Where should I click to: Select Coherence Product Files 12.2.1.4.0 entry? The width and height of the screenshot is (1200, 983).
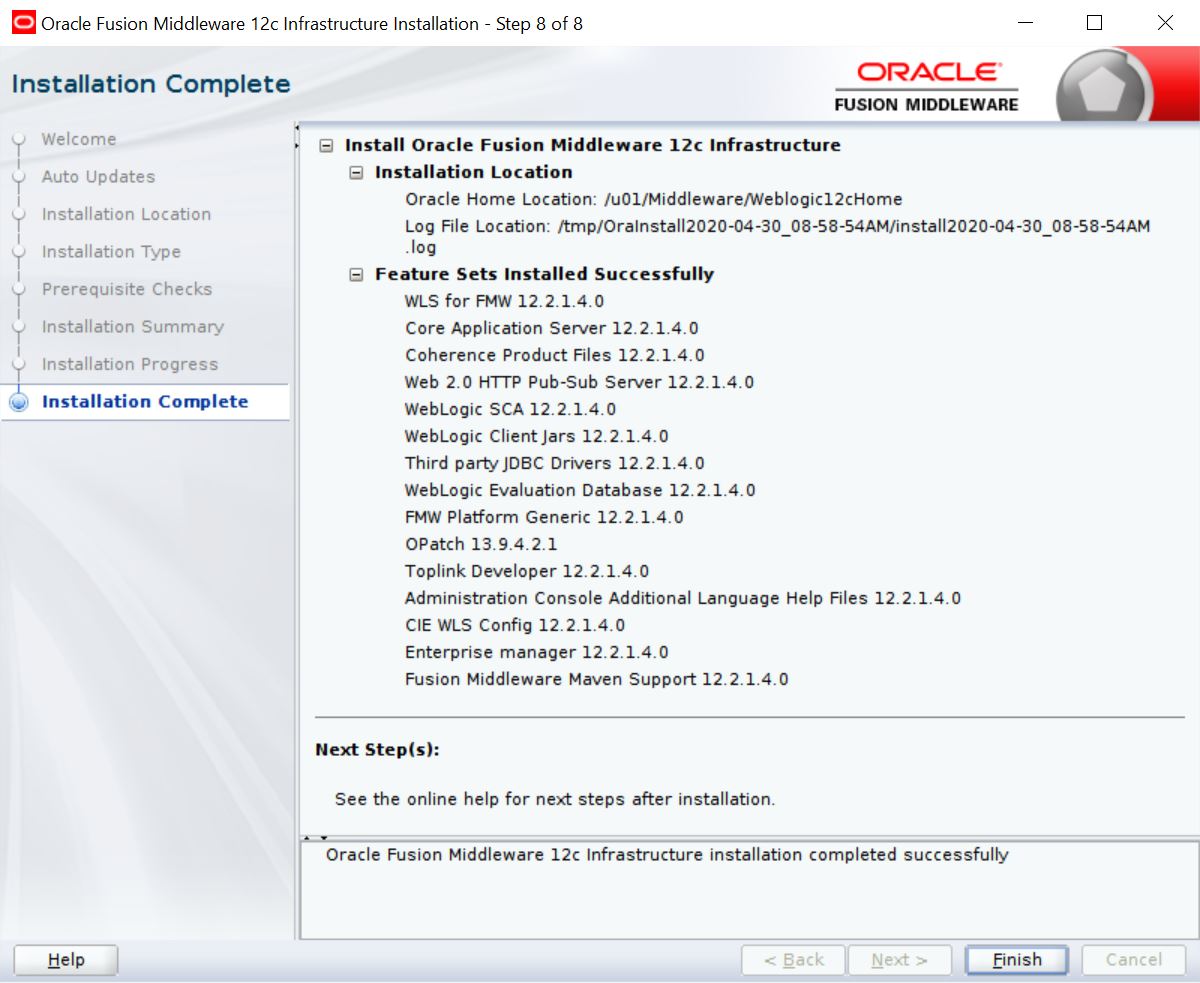[x=555, y=355]
